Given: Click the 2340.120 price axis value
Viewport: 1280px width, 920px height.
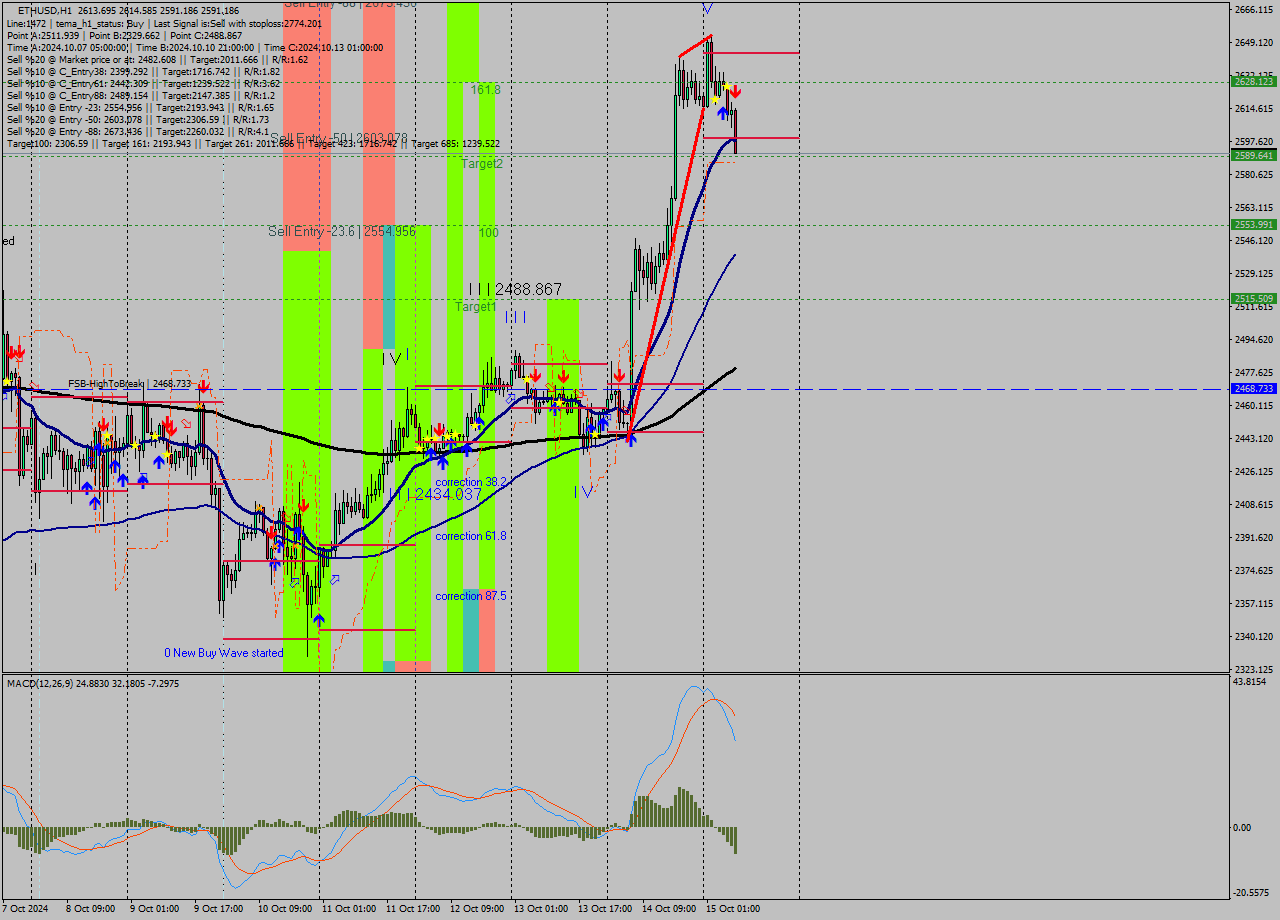Looking at the screenshot, I should point(1254,636).
